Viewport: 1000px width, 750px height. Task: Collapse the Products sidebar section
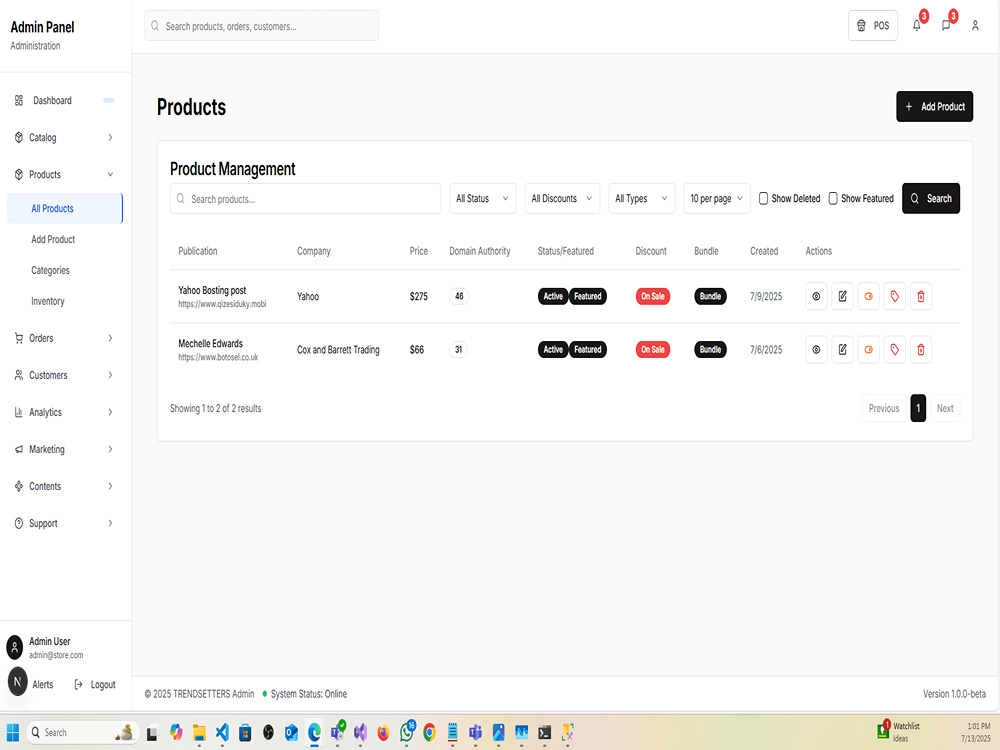tap(64, 174)
